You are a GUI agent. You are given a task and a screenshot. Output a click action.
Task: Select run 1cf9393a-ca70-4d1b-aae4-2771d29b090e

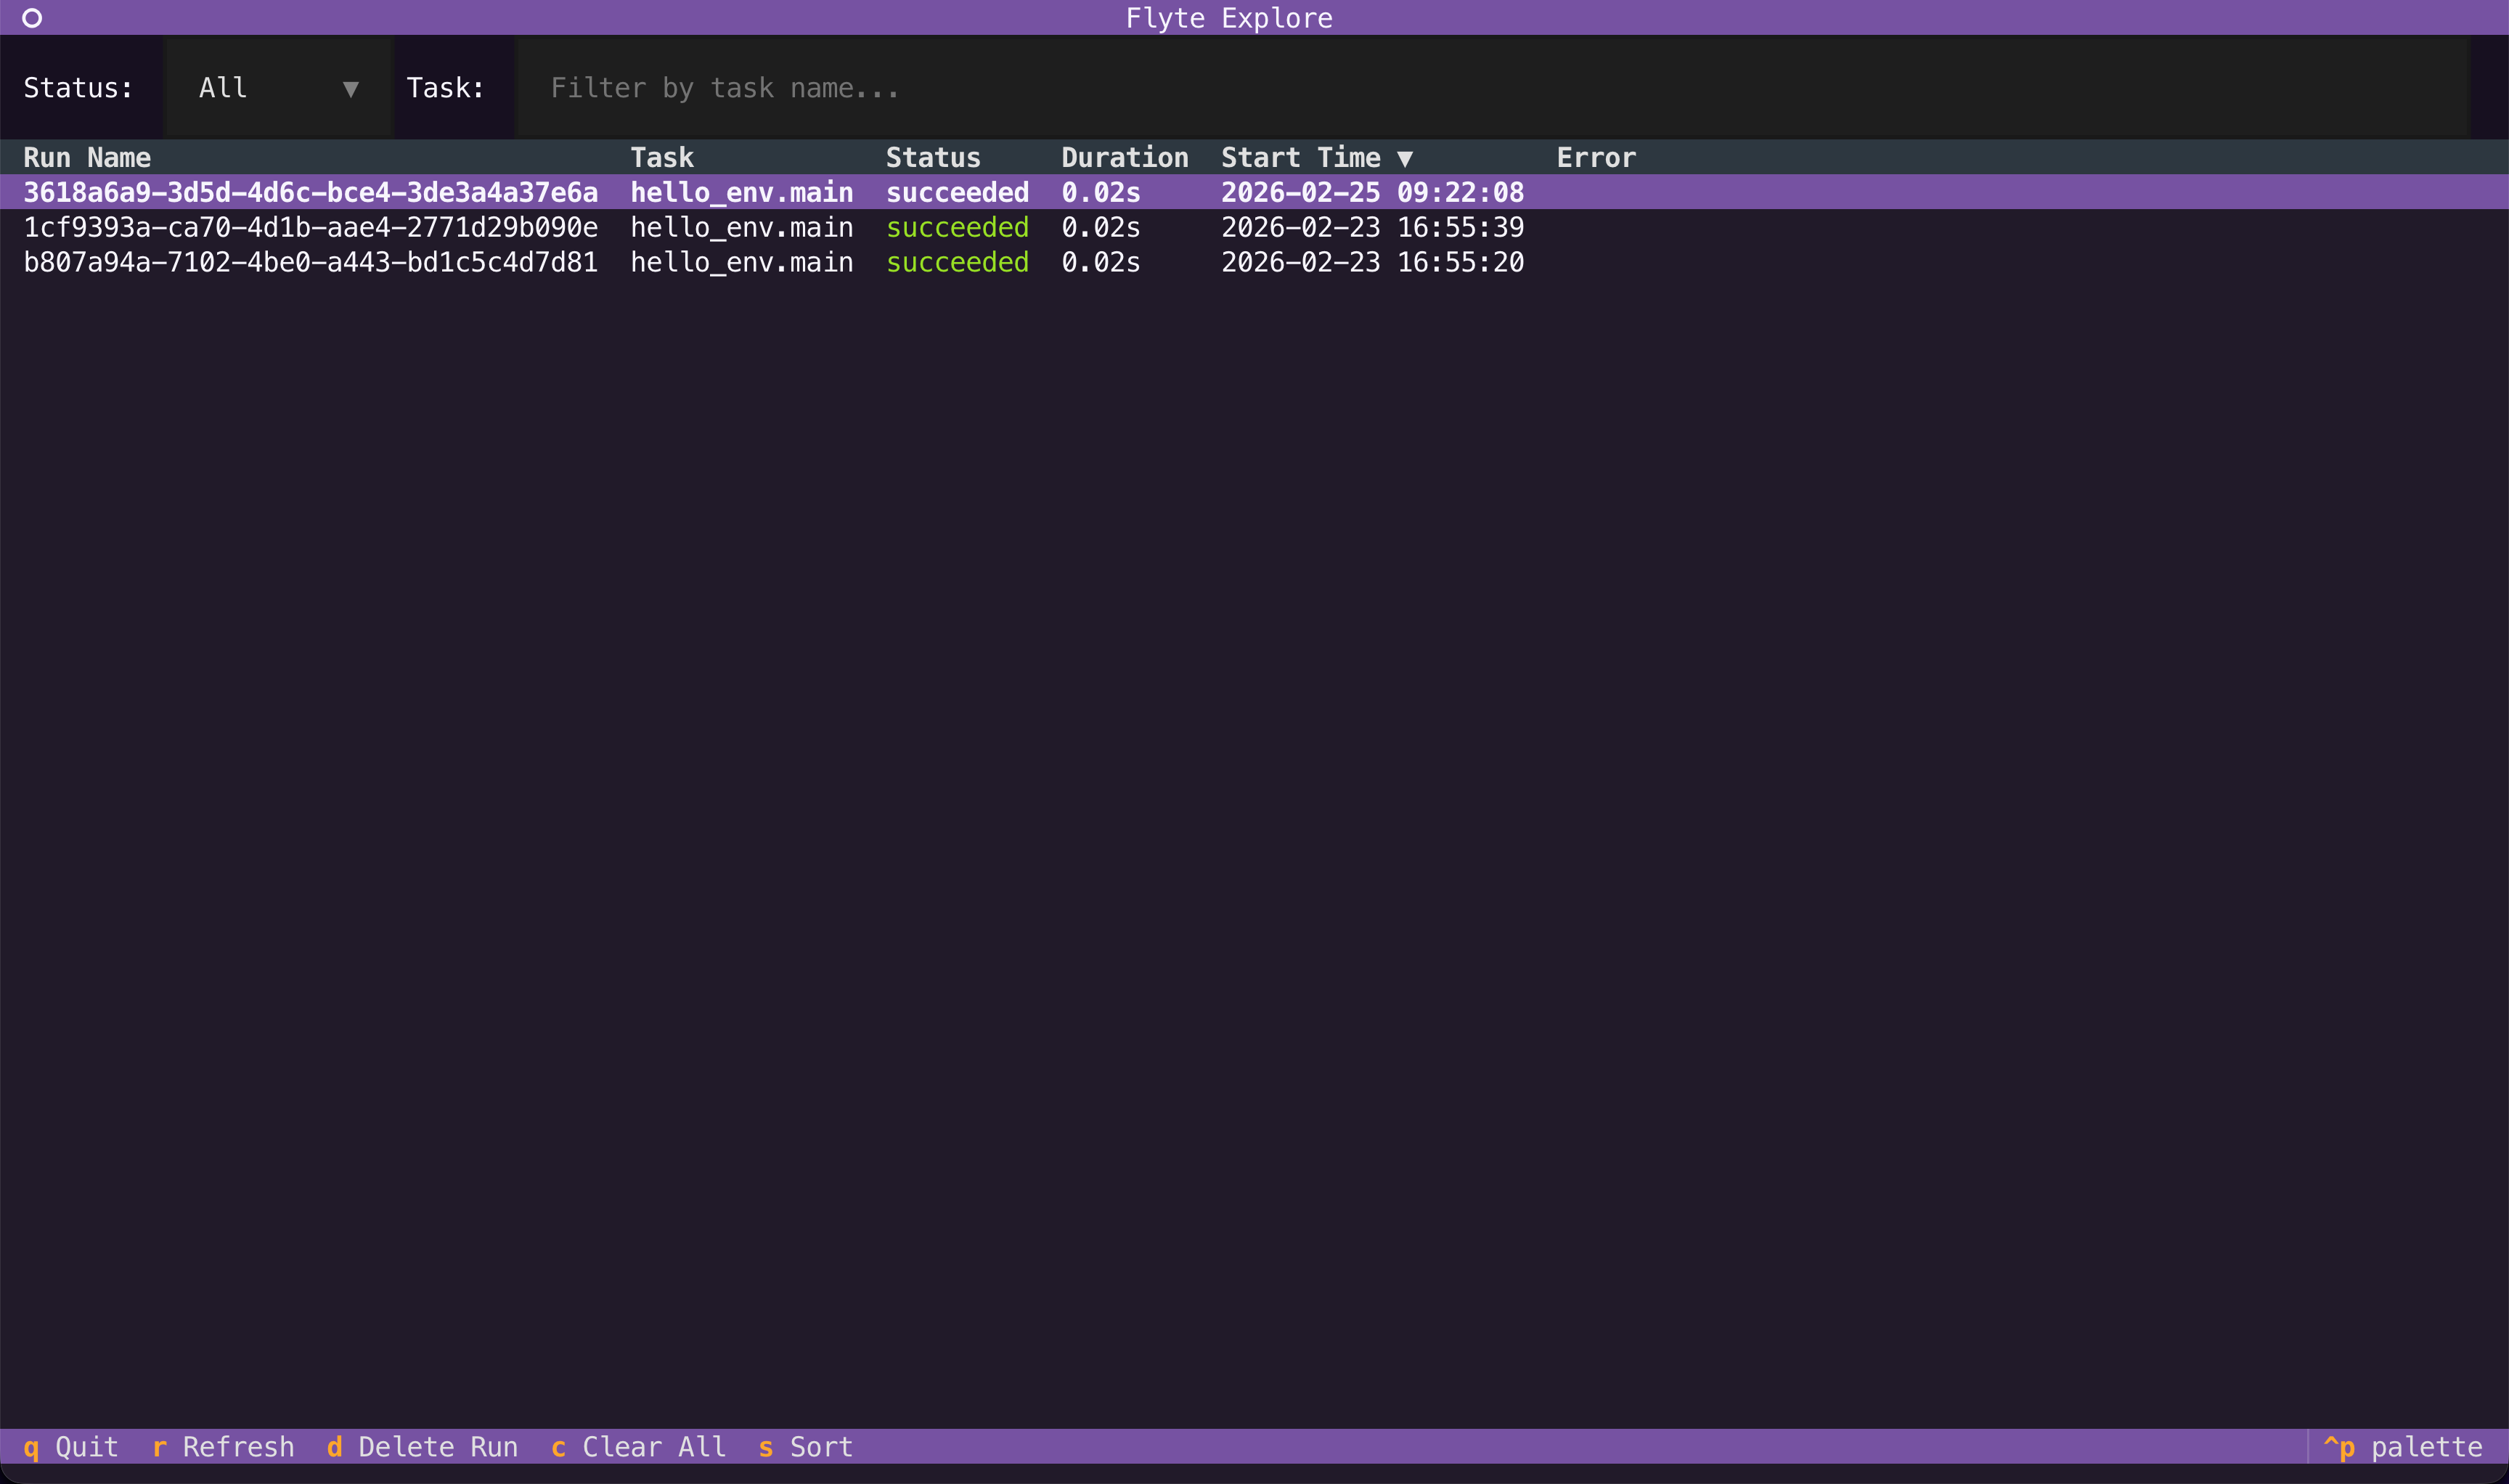point(310,227)
